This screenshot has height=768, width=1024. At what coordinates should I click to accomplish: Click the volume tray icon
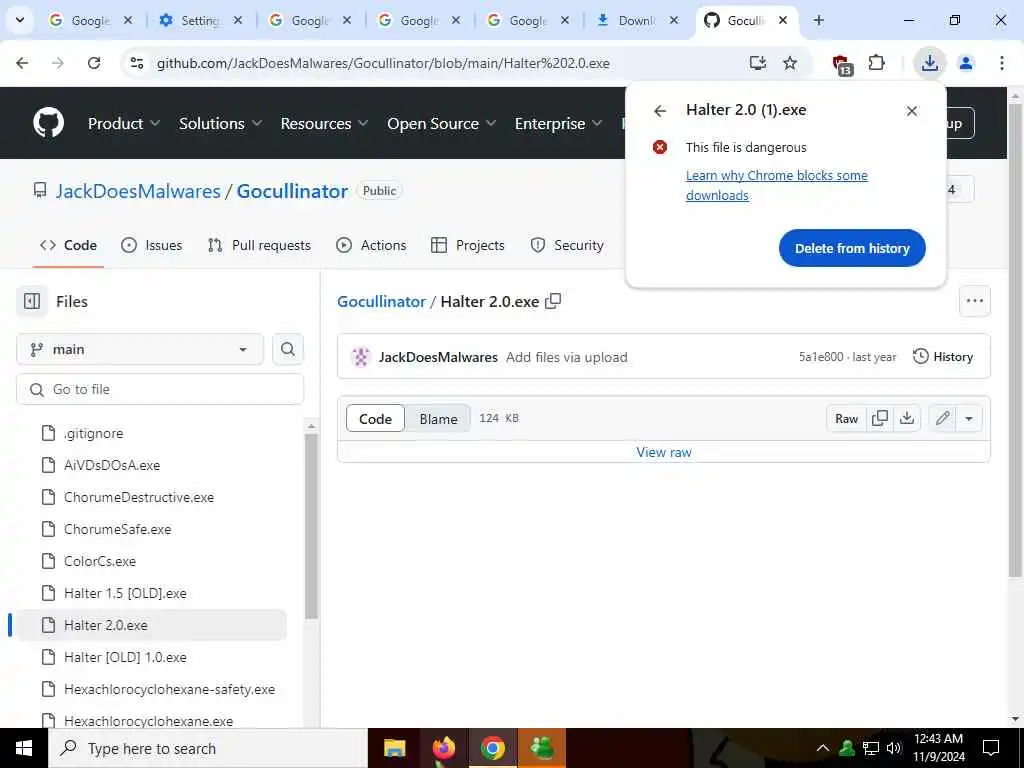coord(894,748)
